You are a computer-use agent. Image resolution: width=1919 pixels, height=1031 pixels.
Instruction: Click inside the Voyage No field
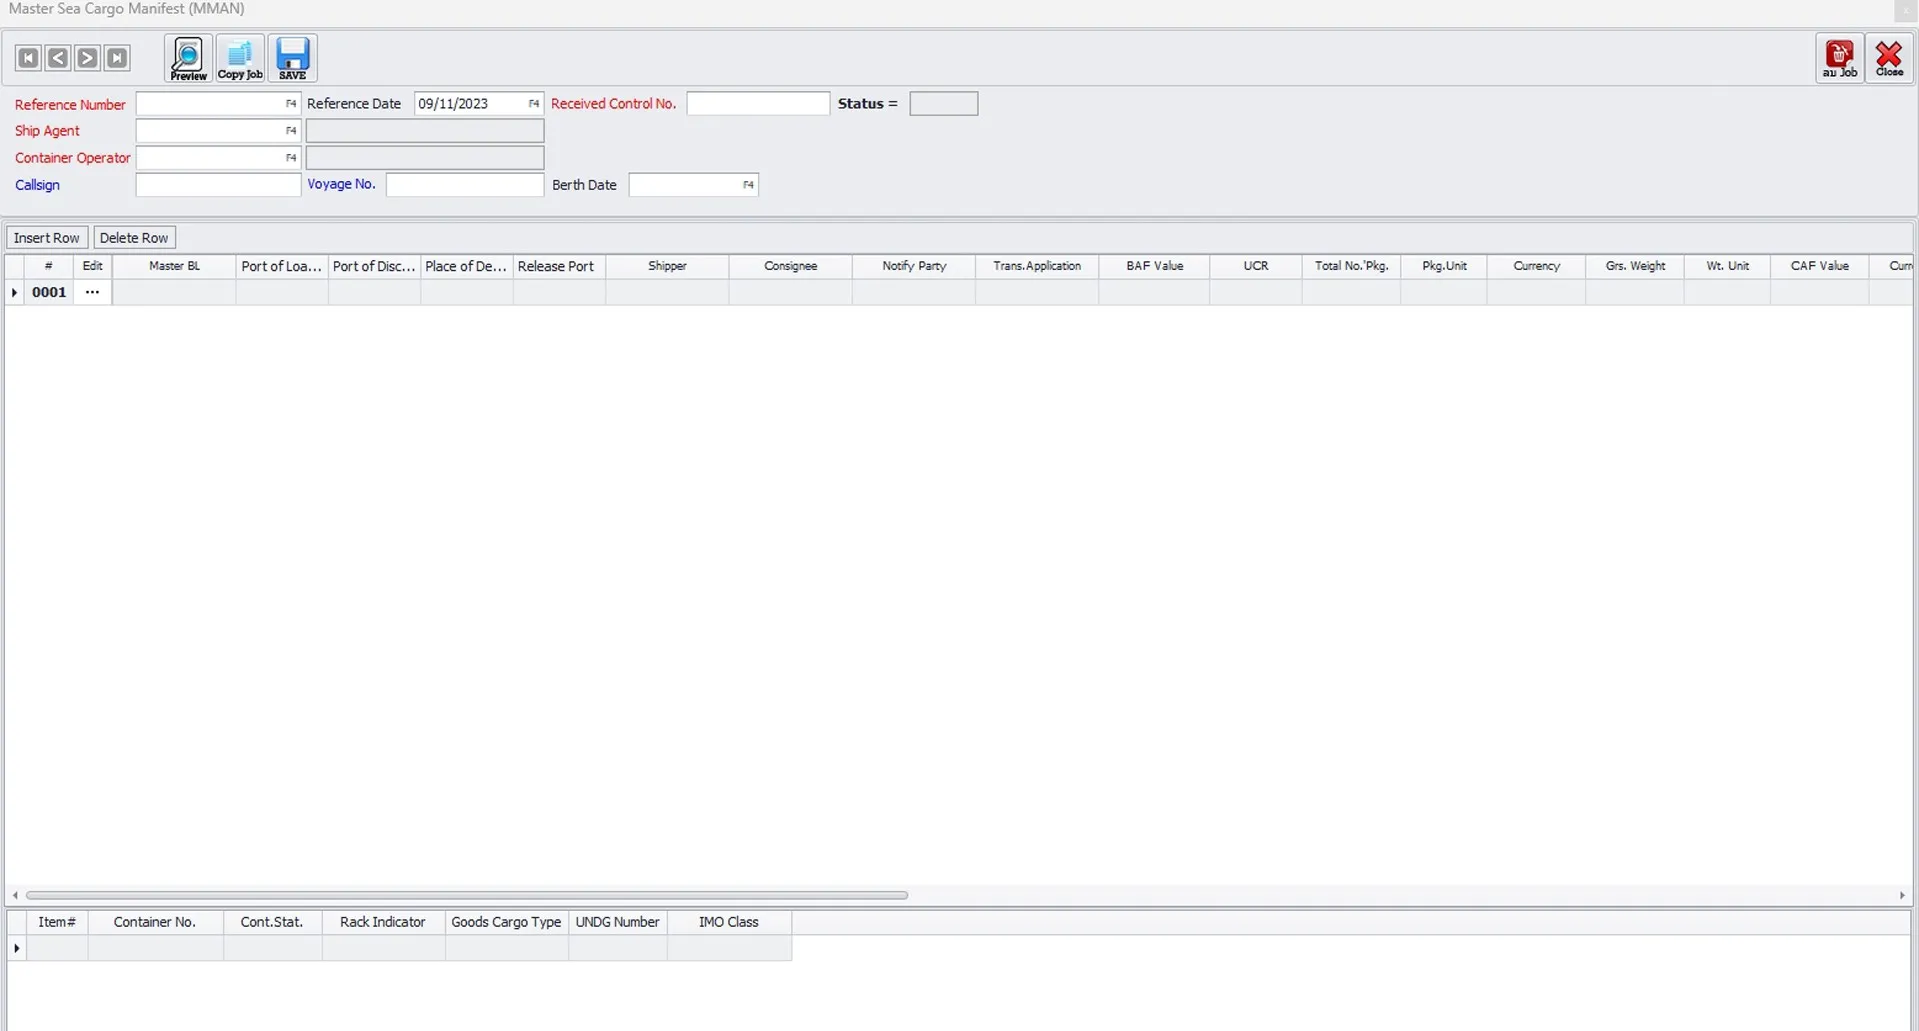[x=463, y=184]
